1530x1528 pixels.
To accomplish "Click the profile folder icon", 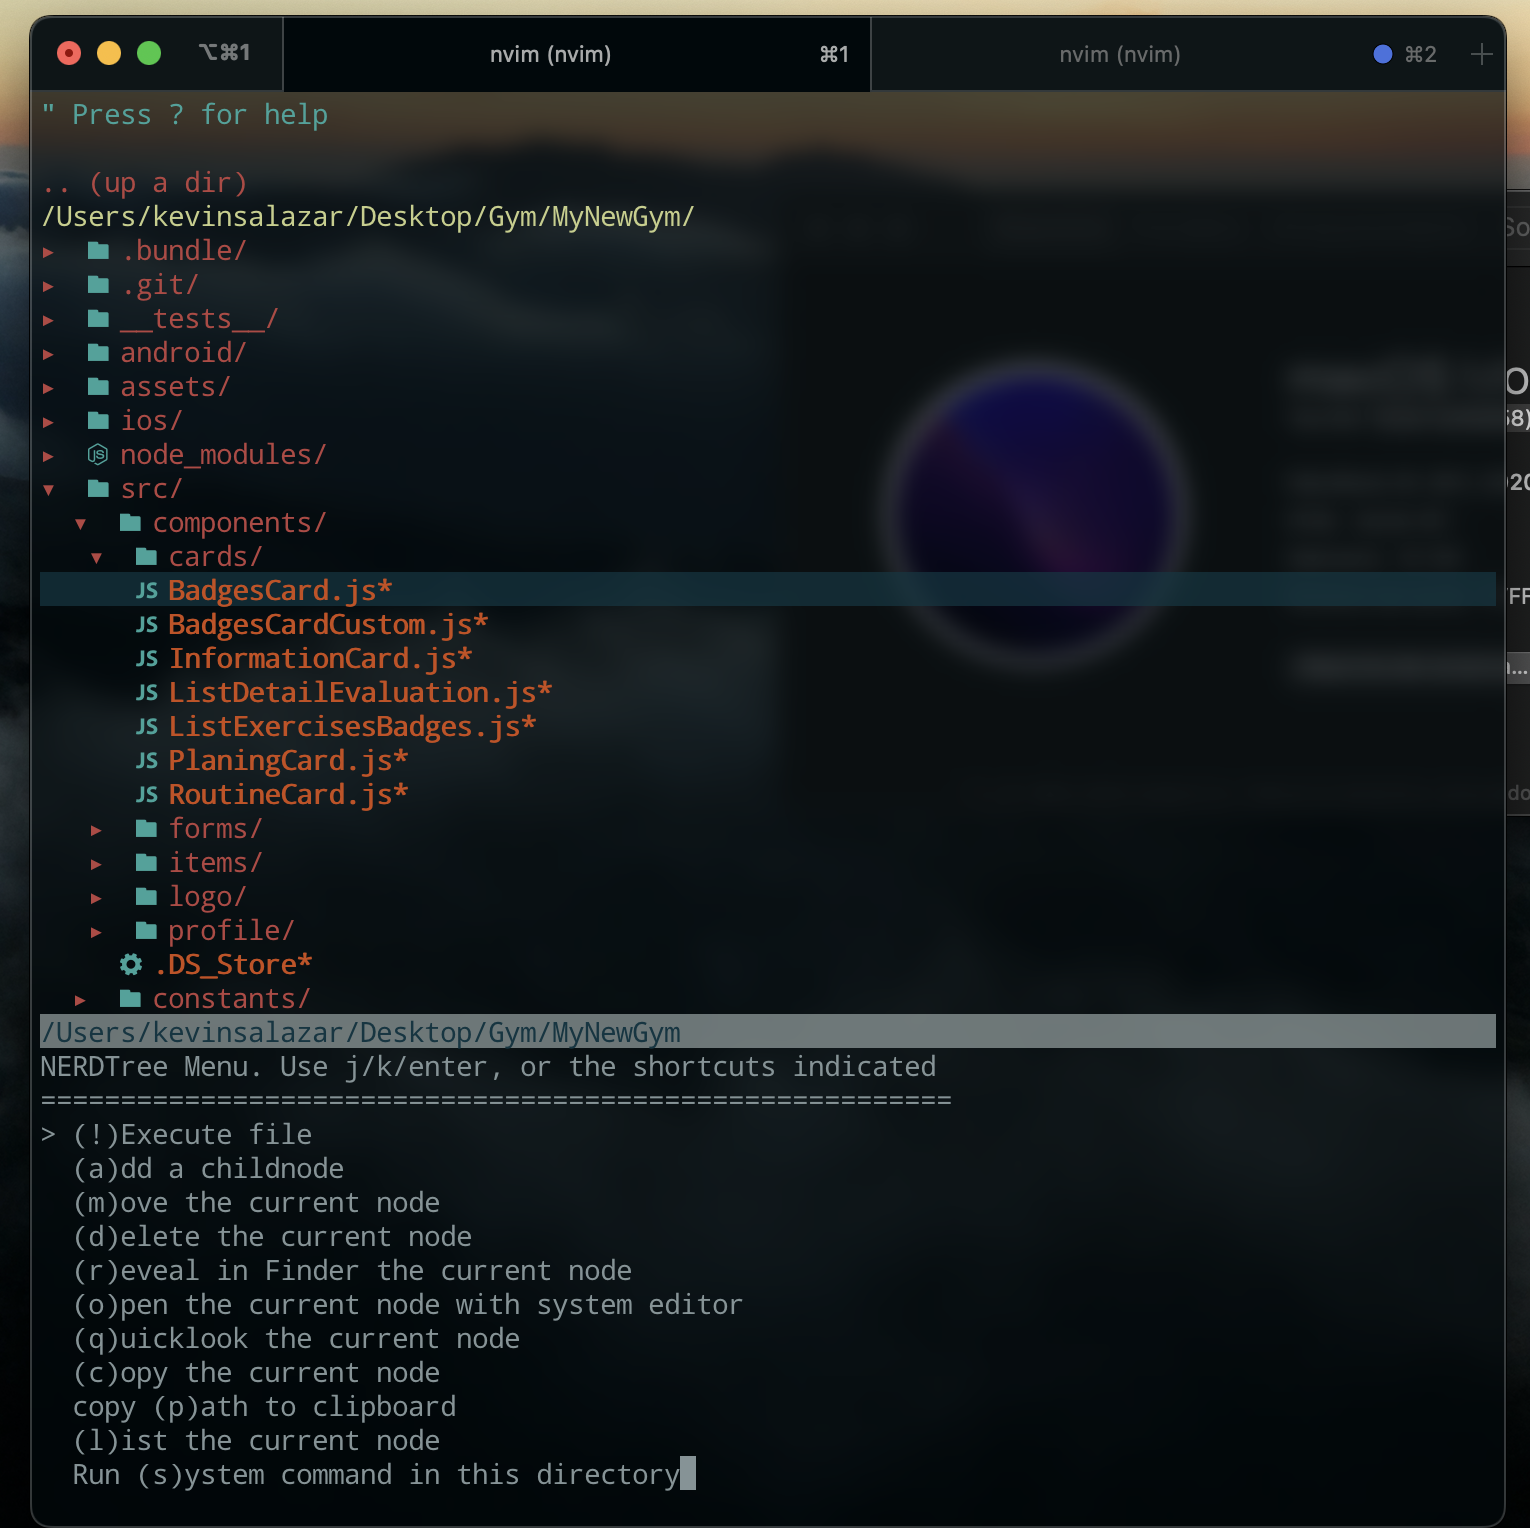I will point(146,931).
